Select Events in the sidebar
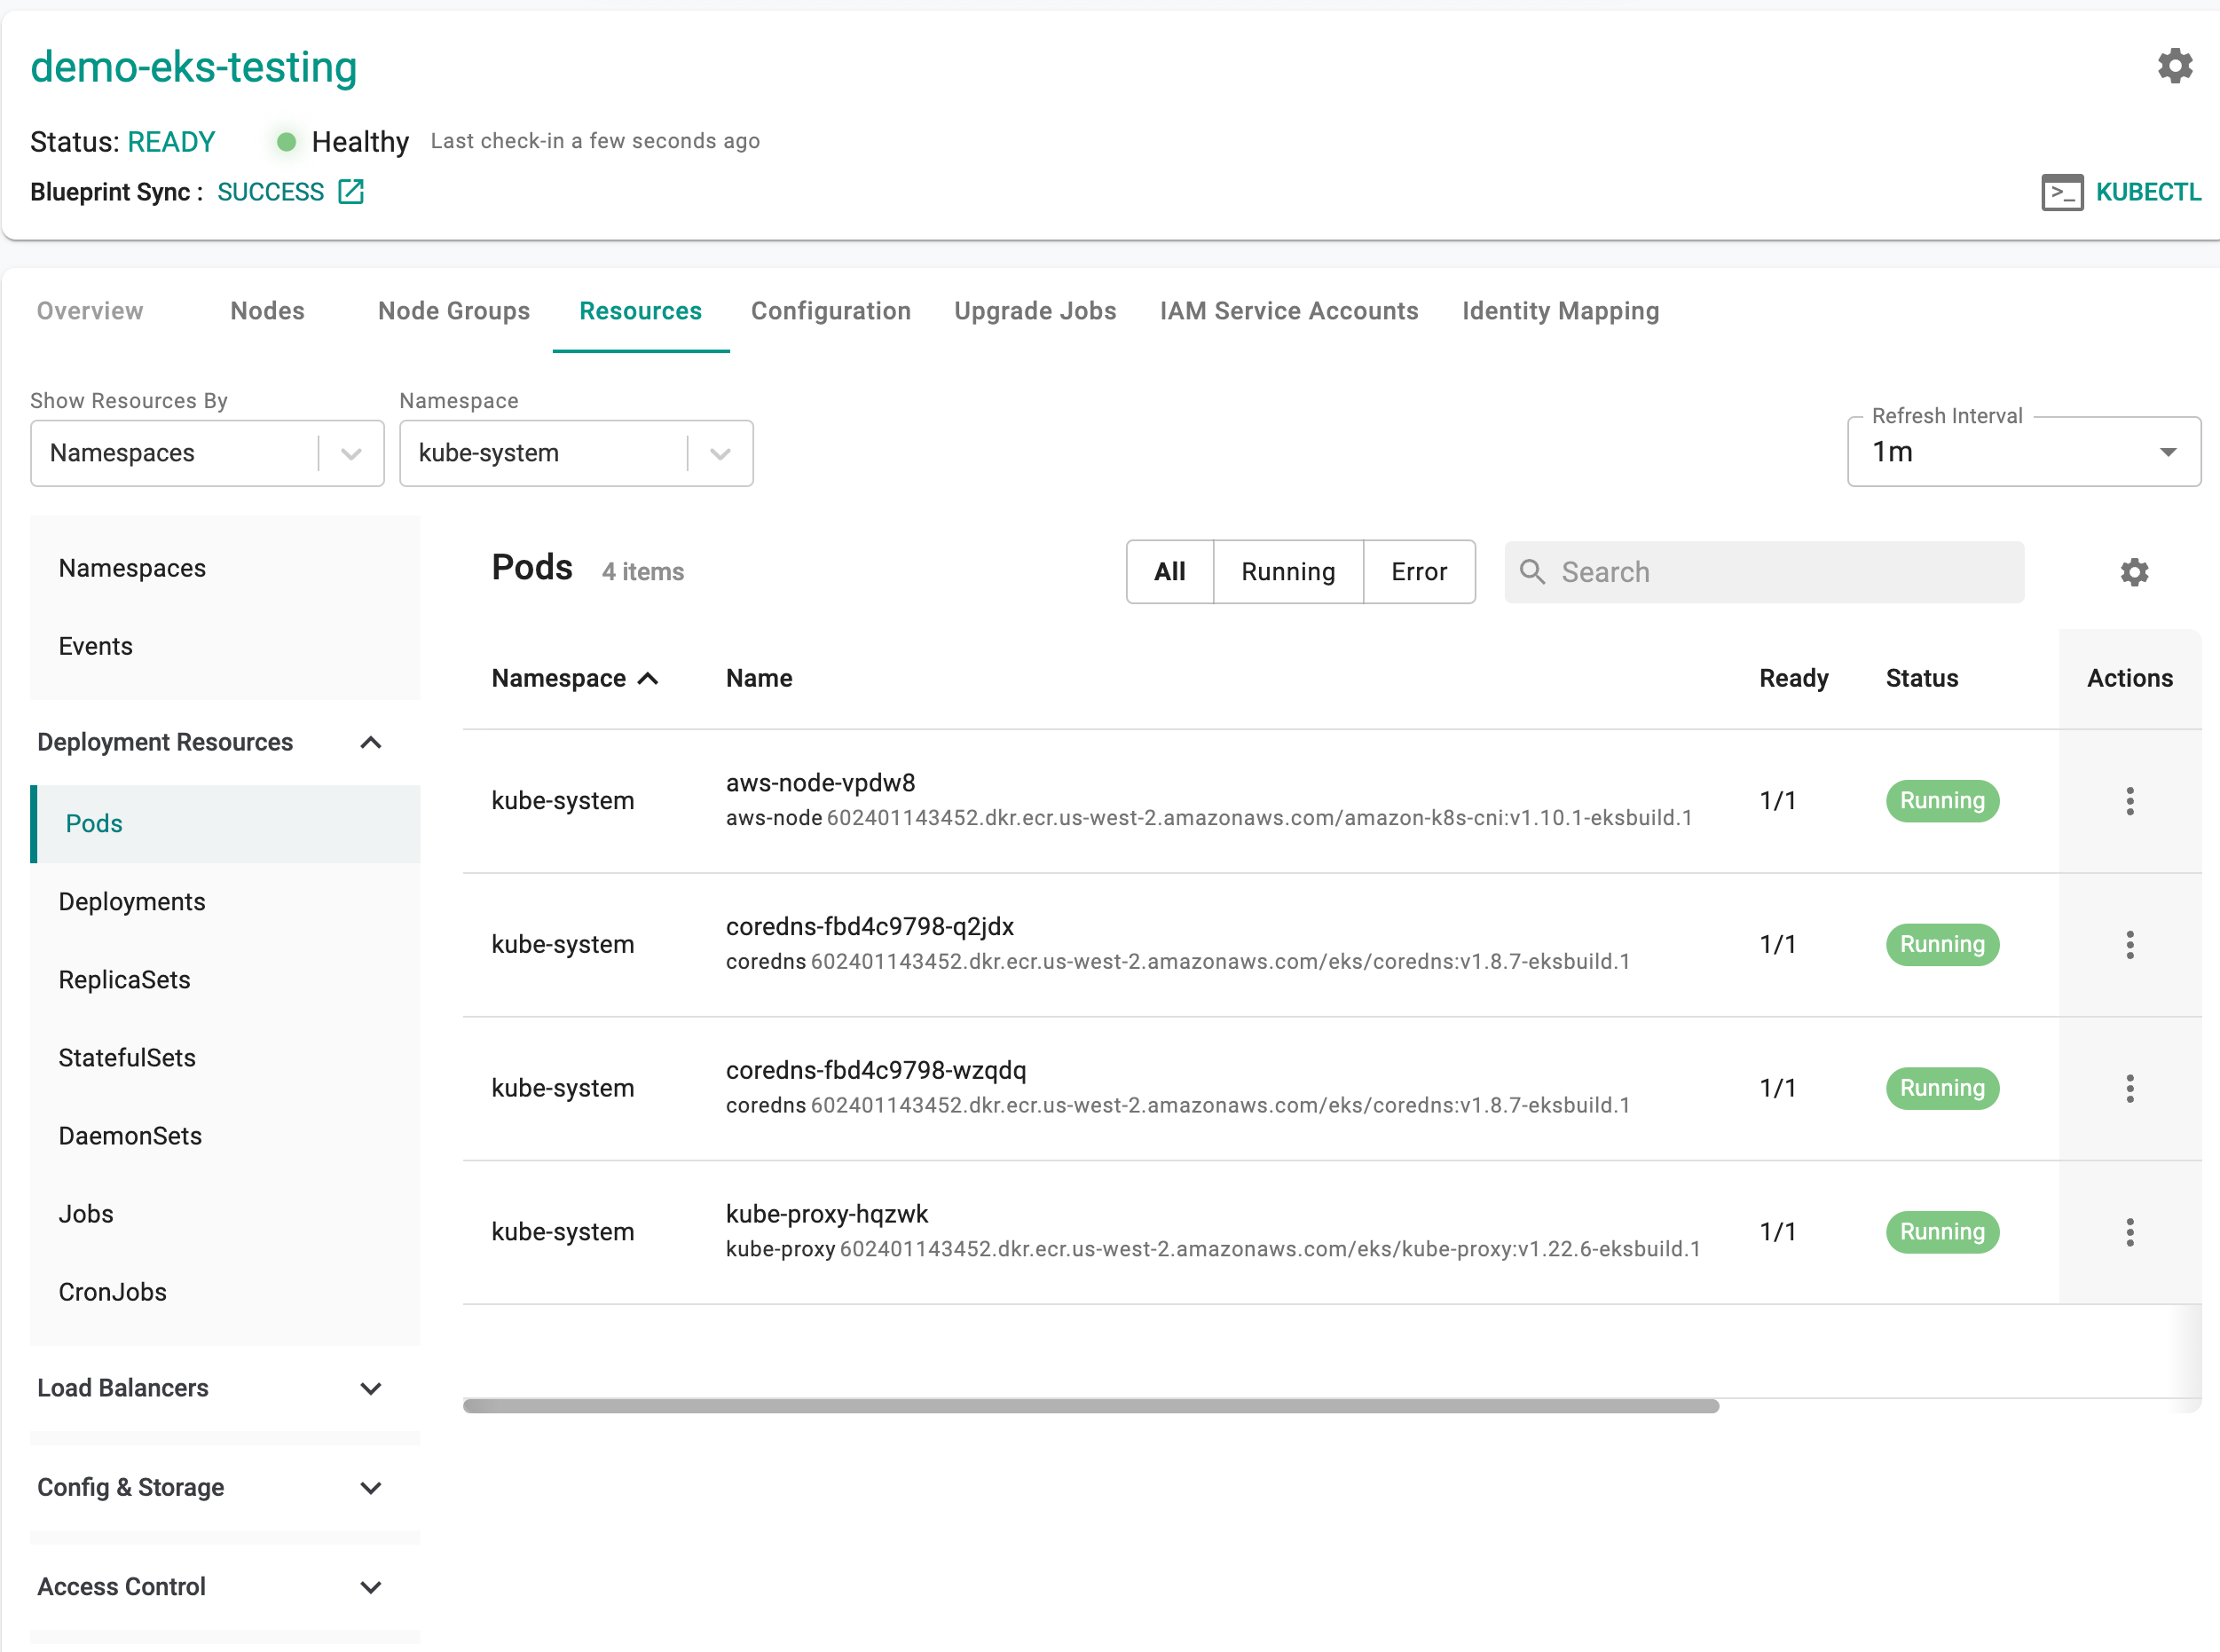 pyautogui.click(x=225, y=646)
